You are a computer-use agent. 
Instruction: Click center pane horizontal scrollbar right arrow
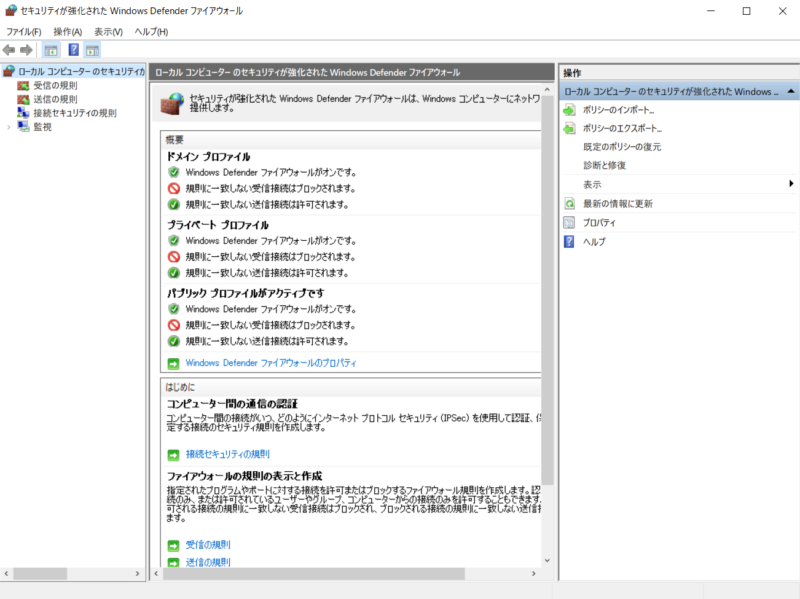pyautogui.click(x=534, y=573)
